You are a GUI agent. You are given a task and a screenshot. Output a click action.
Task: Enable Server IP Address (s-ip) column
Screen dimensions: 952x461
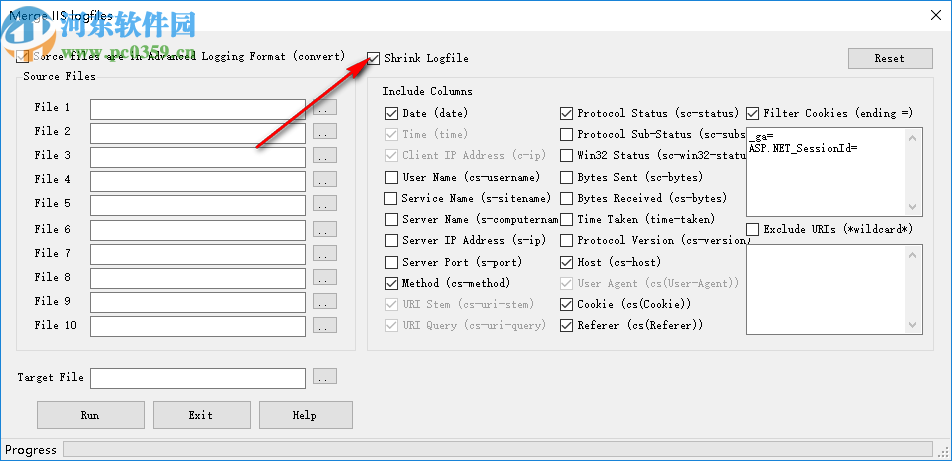(391, 241)
